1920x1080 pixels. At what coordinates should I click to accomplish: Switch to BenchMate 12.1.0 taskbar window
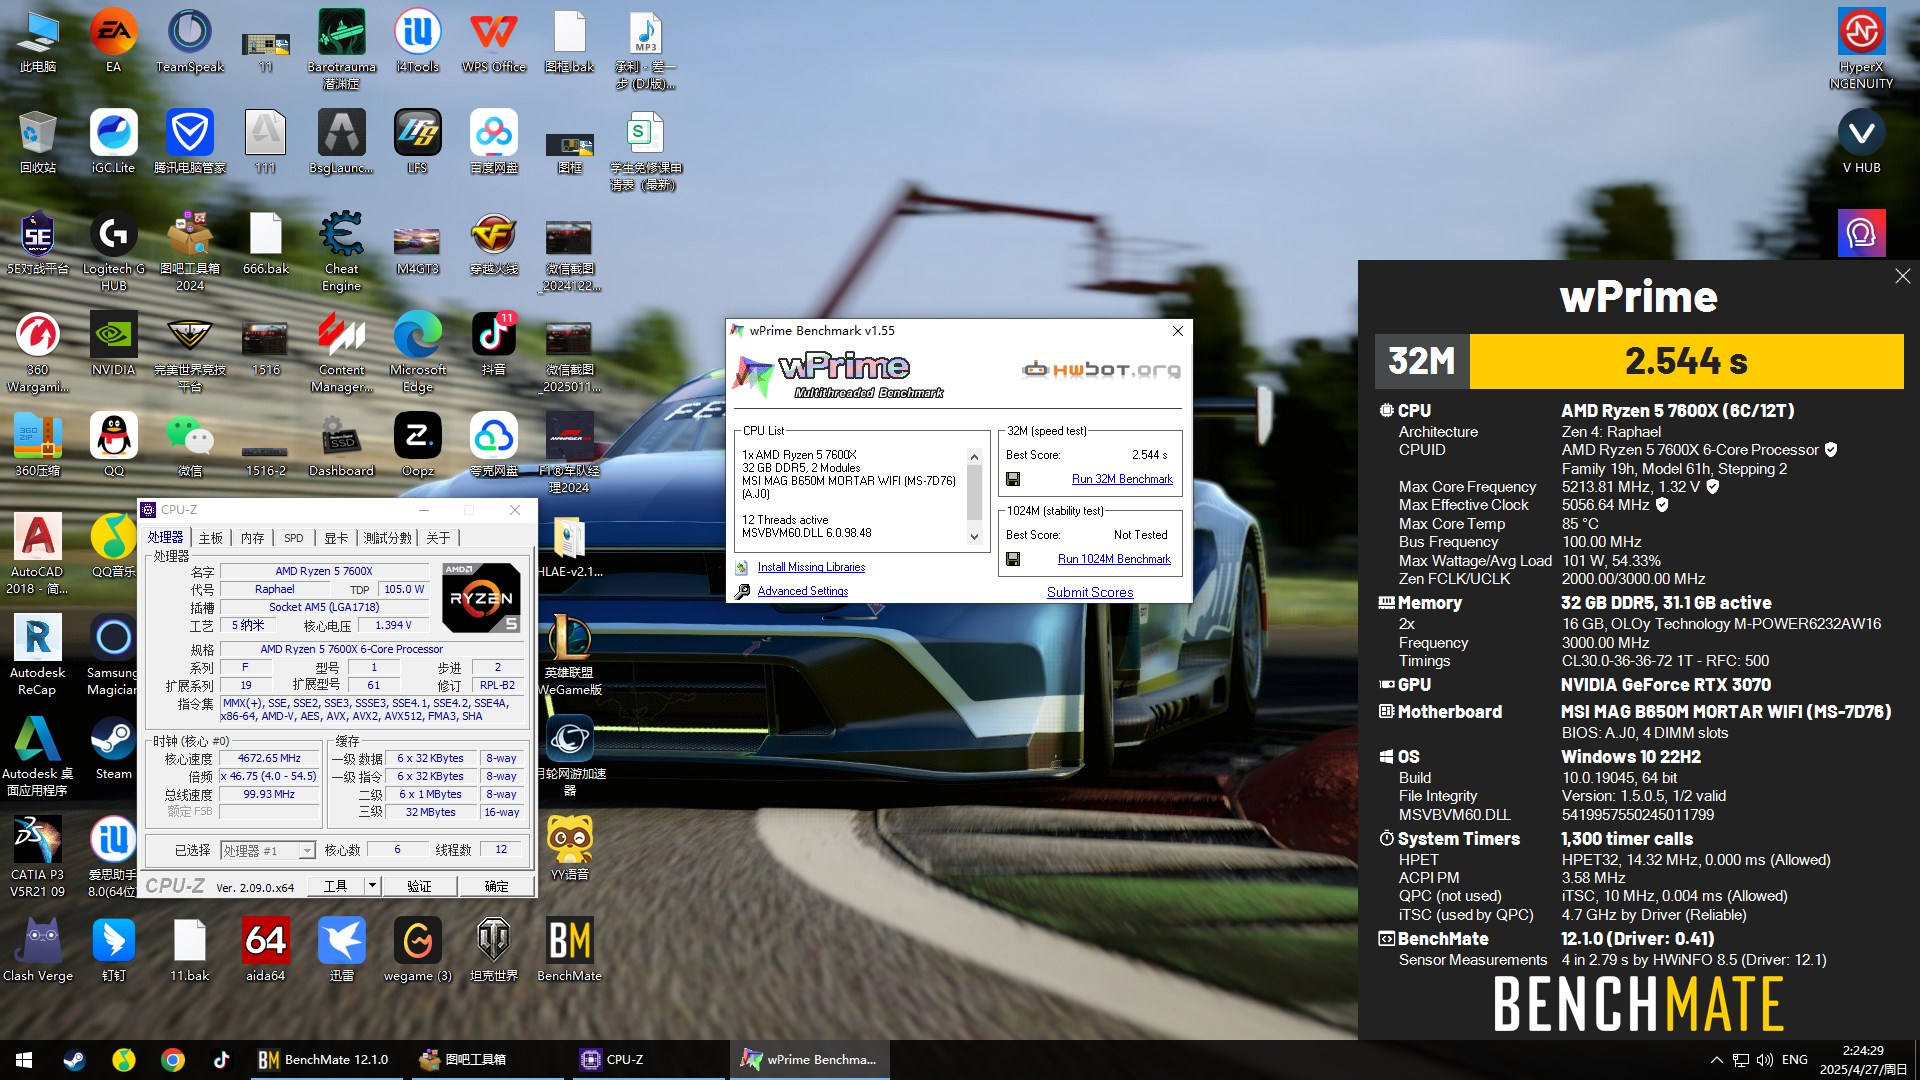coord(324,1060)
